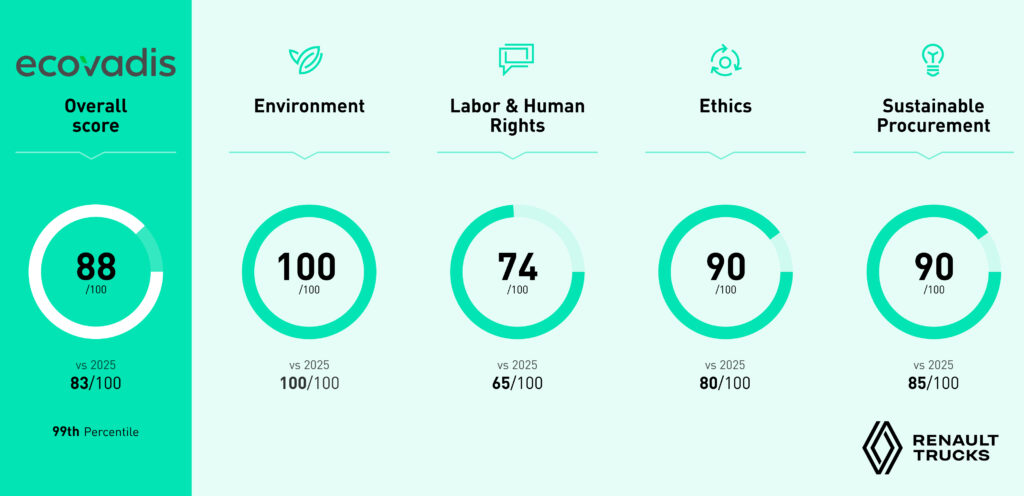Viewport: 1024px width, 496px height.
Task: Click the Environment leaf icon
Action: (x=306, y=60)
